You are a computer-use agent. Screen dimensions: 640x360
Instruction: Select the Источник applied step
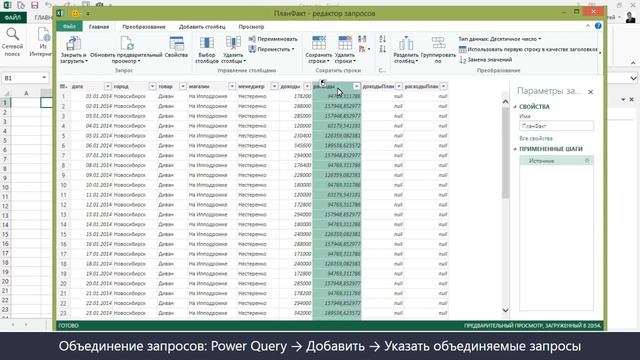[556, 161]
